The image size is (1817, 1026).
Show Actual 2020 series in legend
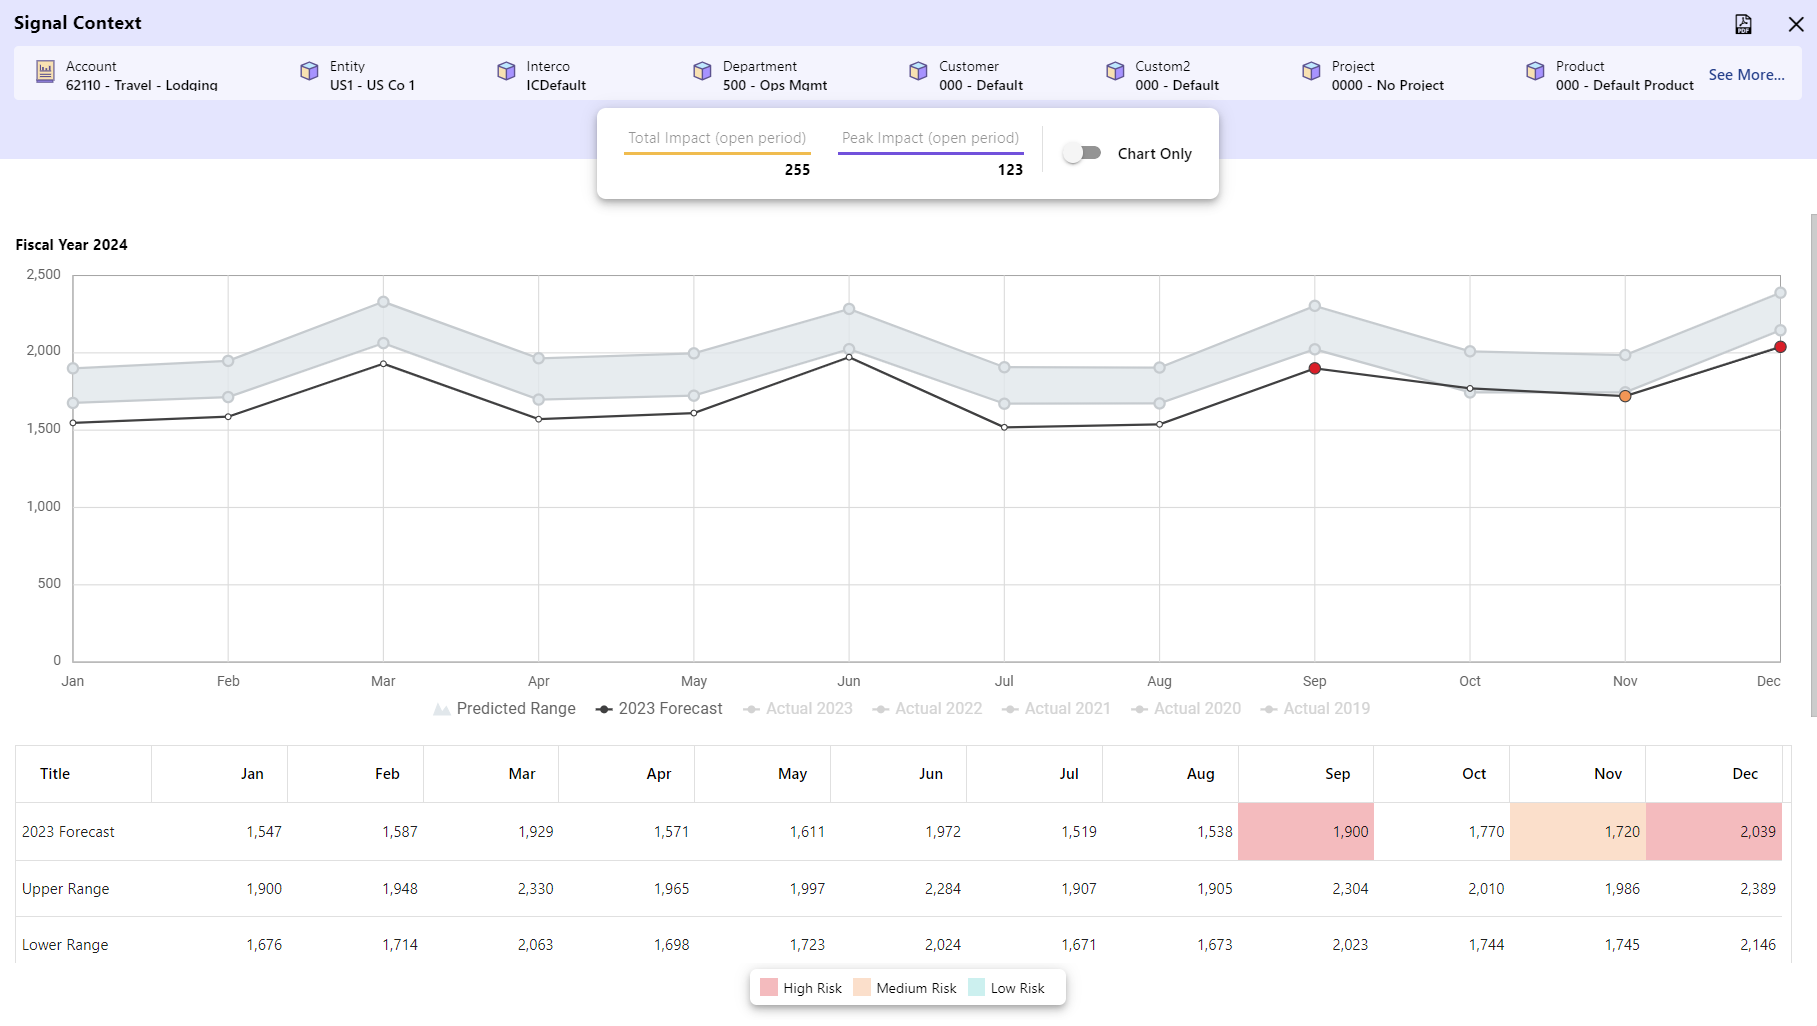point(1186,708)
